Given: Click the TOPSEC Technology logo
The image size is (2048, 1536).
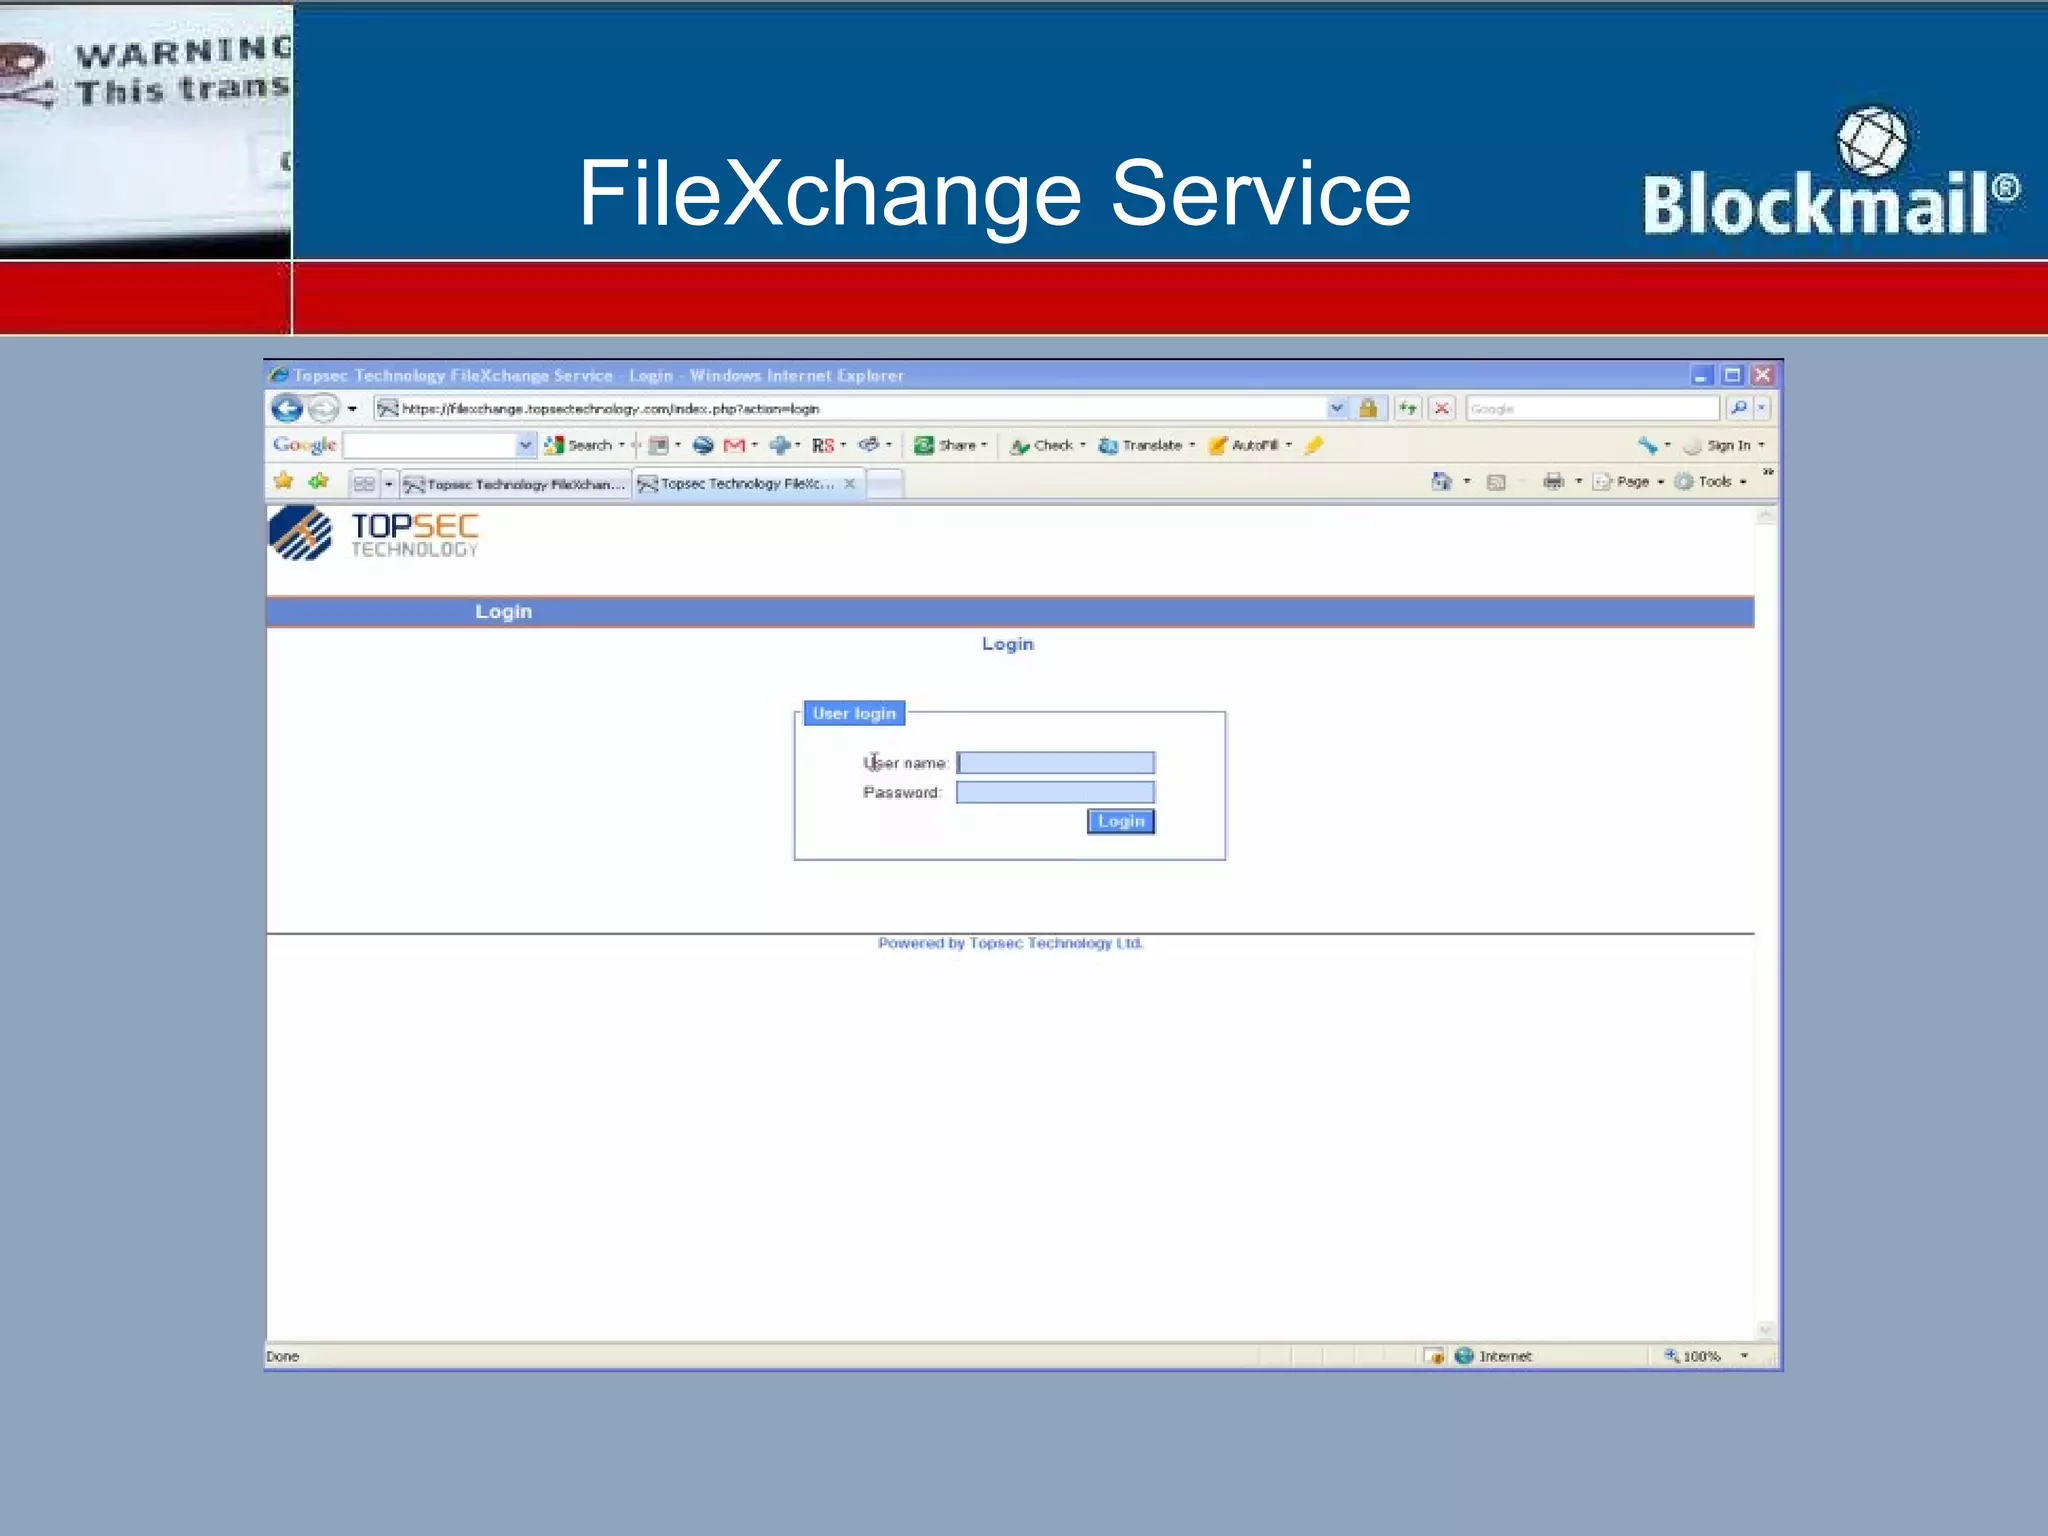Looking at the screenshot, I should click(x=374, y=534).
